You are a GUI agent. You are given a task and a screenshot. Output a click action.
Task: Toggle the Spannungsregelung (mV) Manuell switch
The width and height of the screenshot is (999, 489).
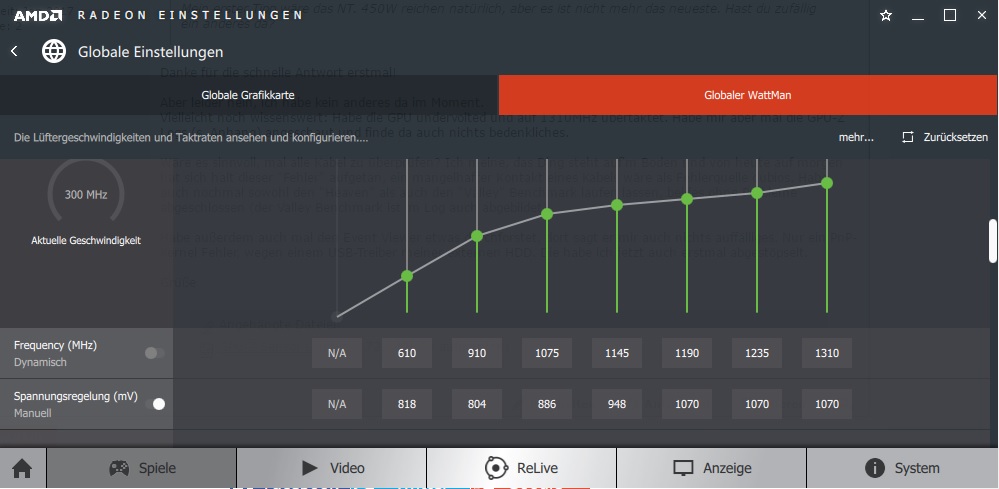(x=155, y=404)
